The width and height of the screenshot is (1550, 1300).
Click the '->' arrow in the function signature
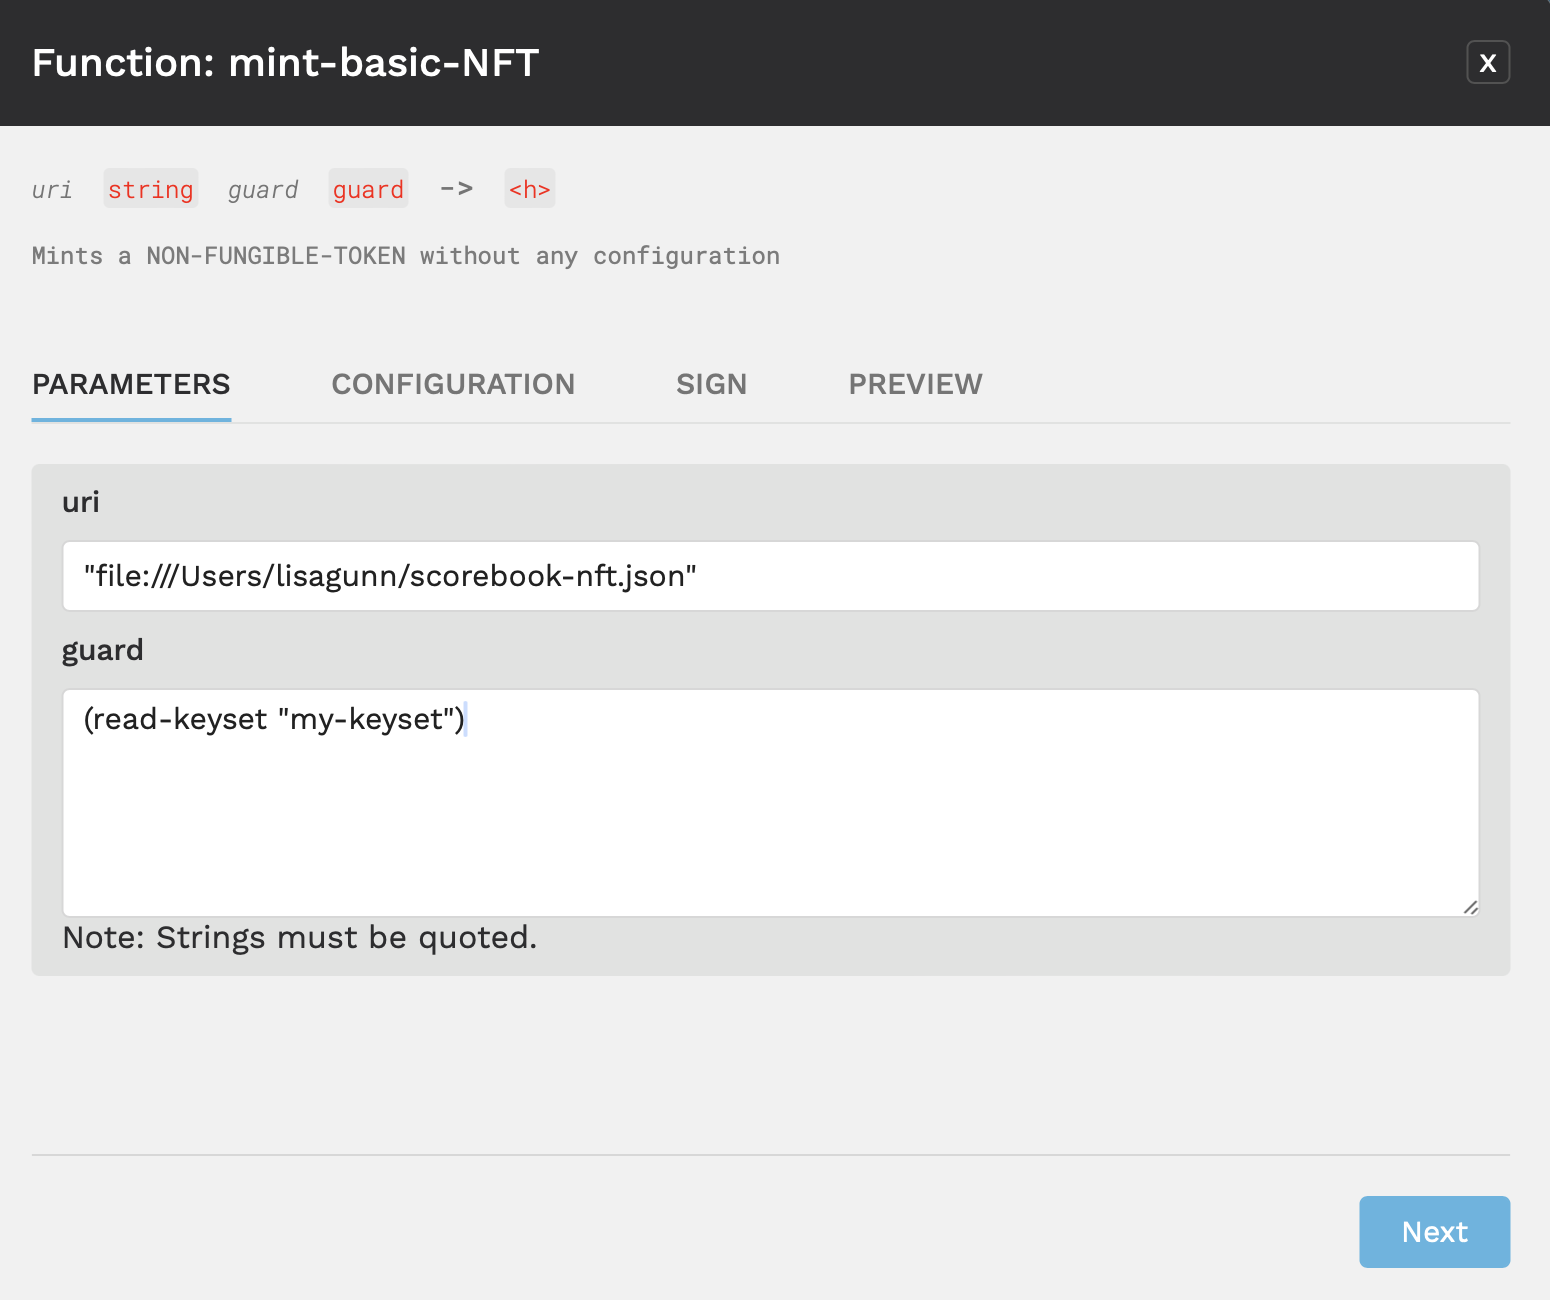point(457,188)
